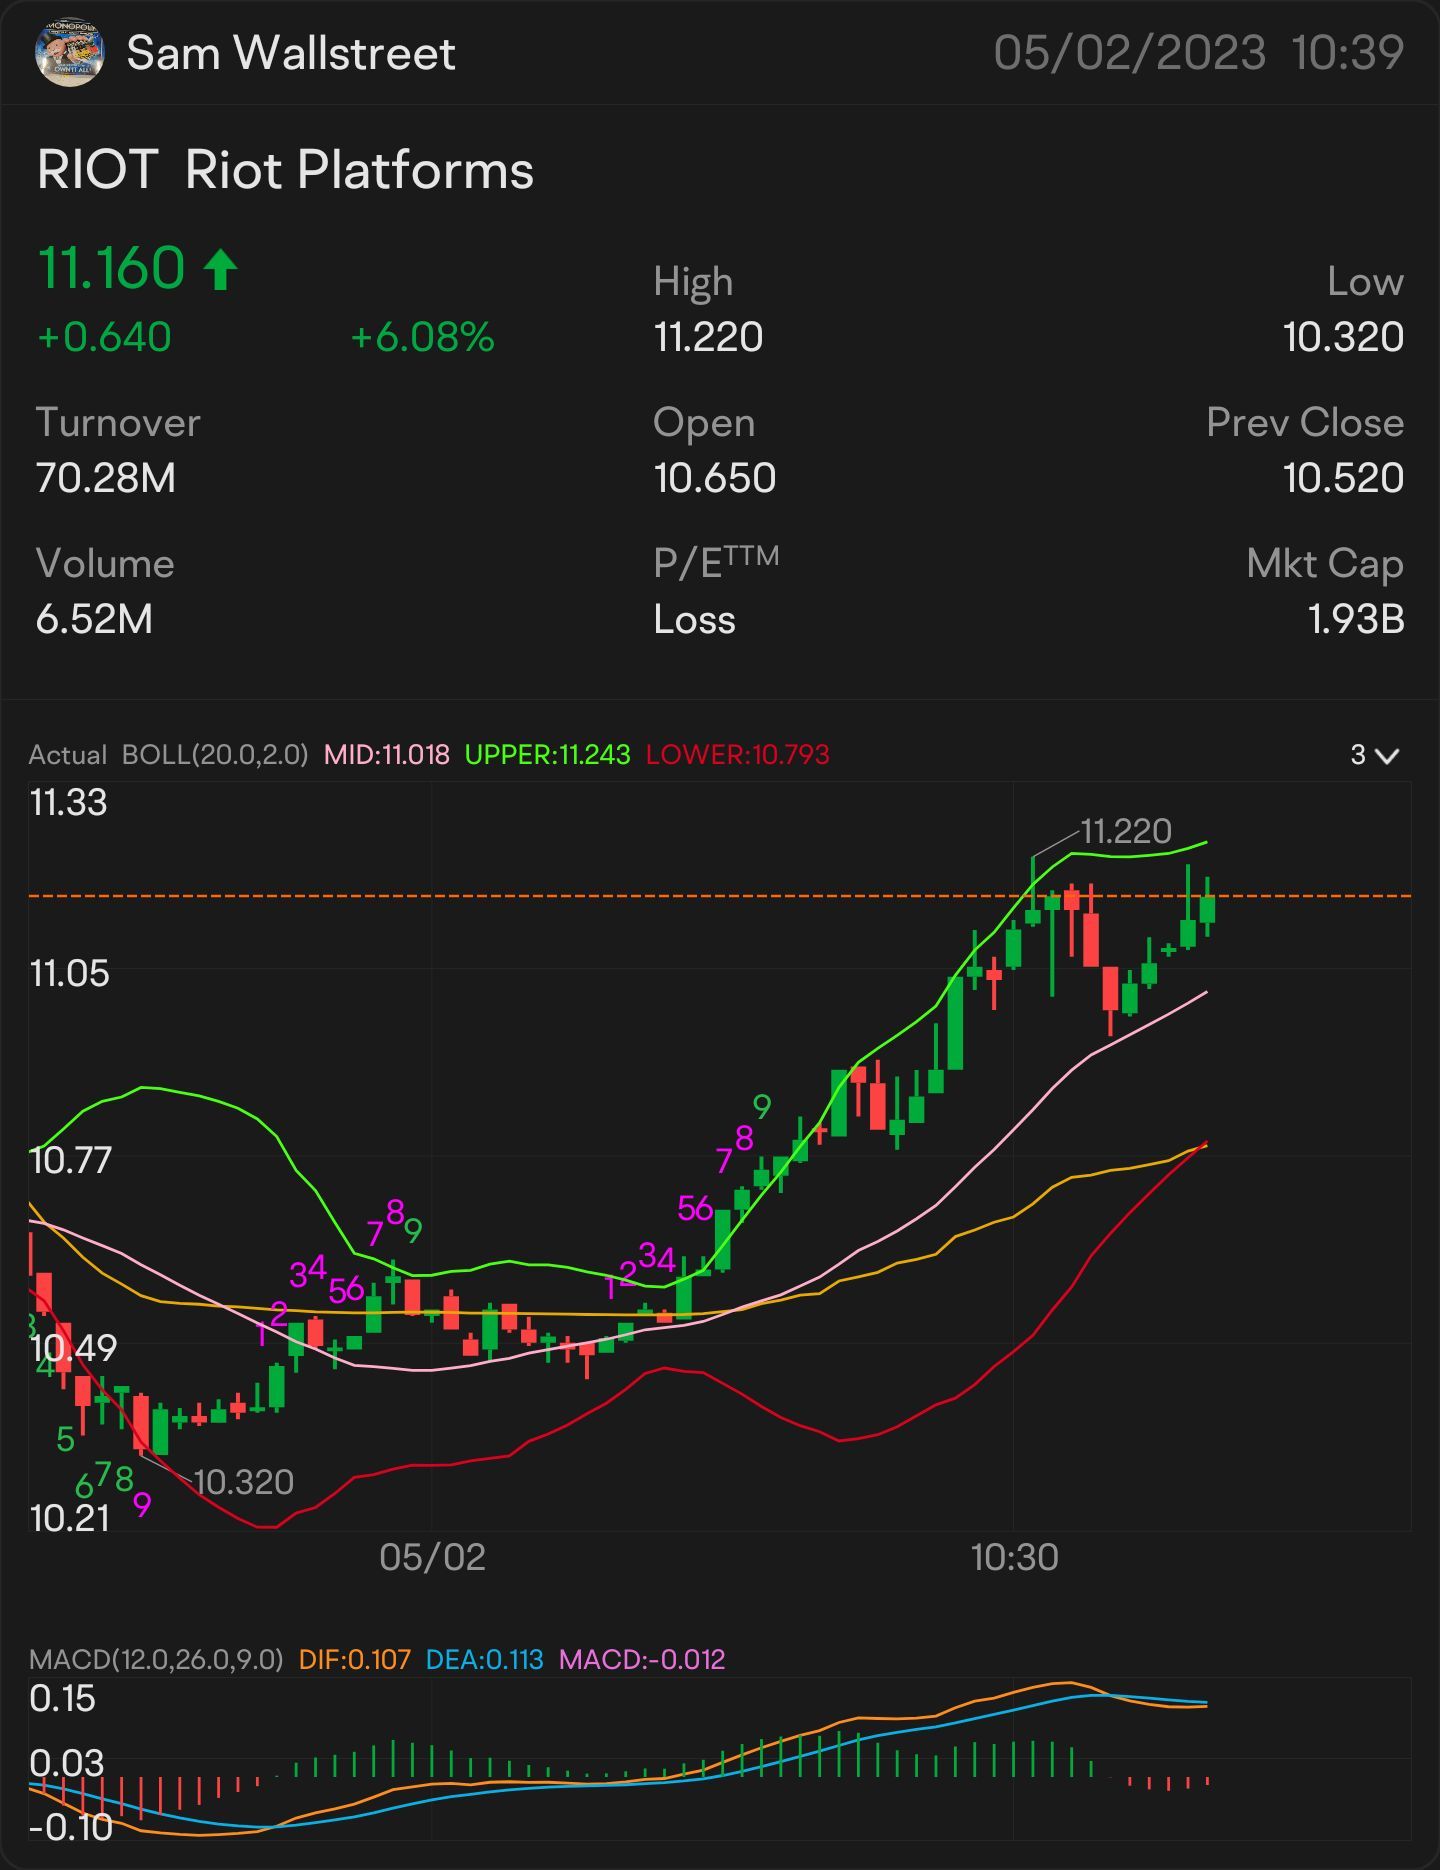
Task: Click the Turnover value 70.28M
Action: pyautogui.click(x=106, y=478)
